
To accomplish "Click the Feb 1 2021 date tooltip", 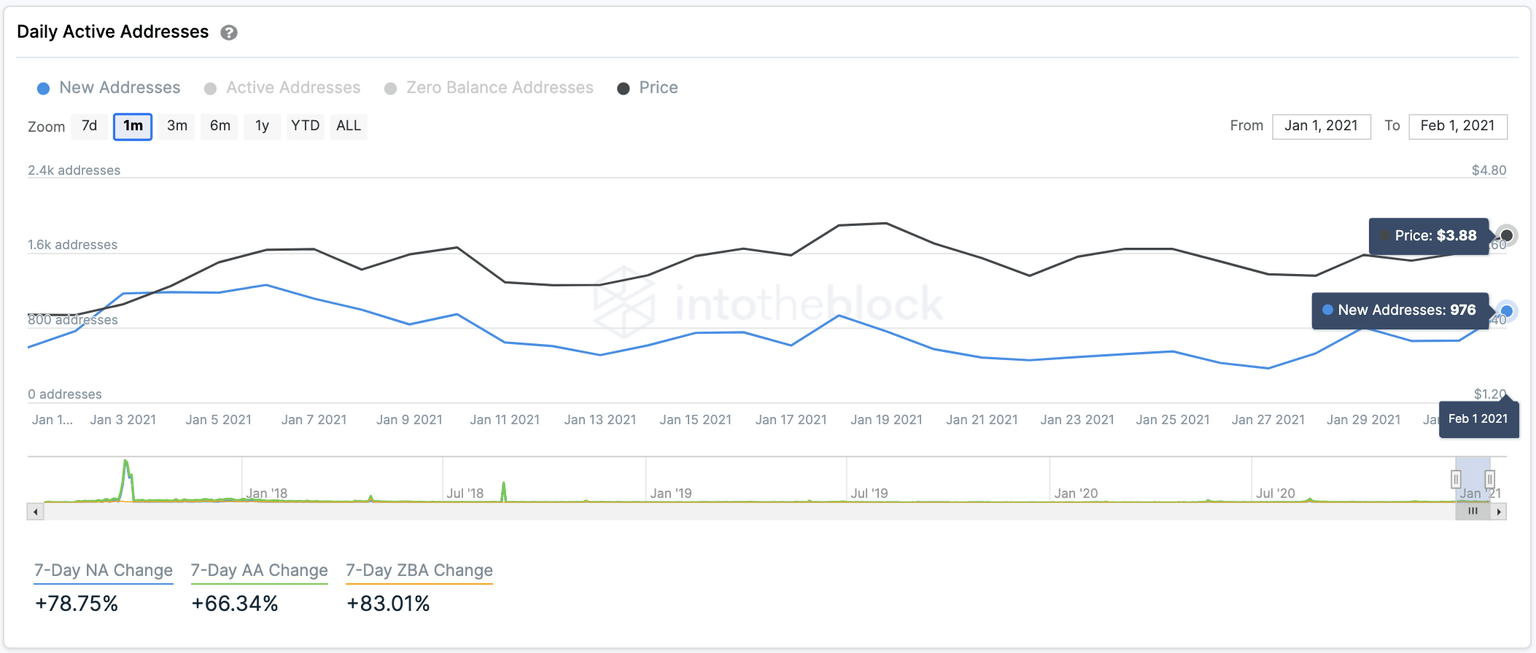I will tap(1478, 419).
